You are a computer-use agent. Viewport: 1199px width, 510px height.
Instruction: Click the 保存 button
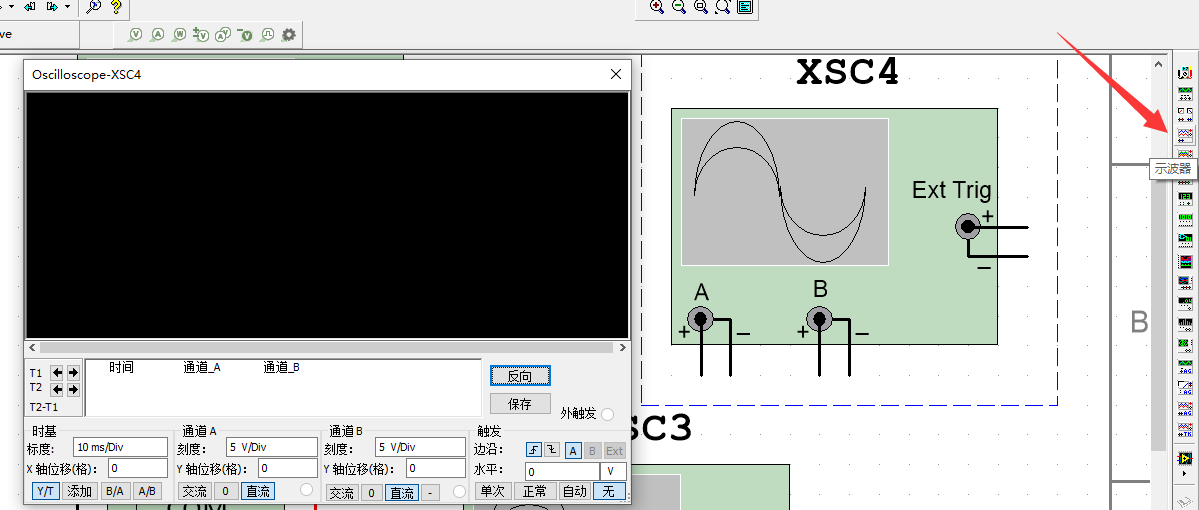(x=520, y=404)
